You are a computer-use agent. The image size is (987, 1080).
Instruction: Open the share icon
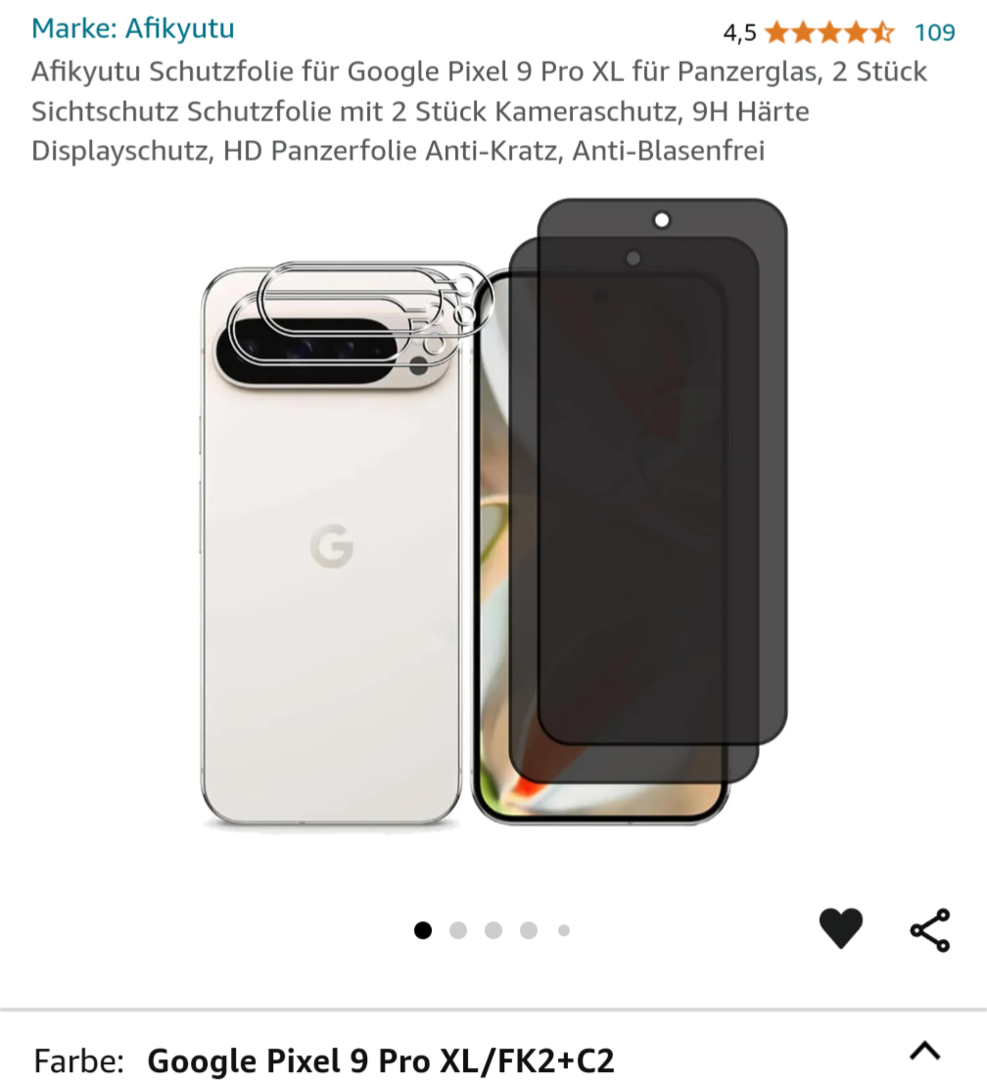coord(931,930)
